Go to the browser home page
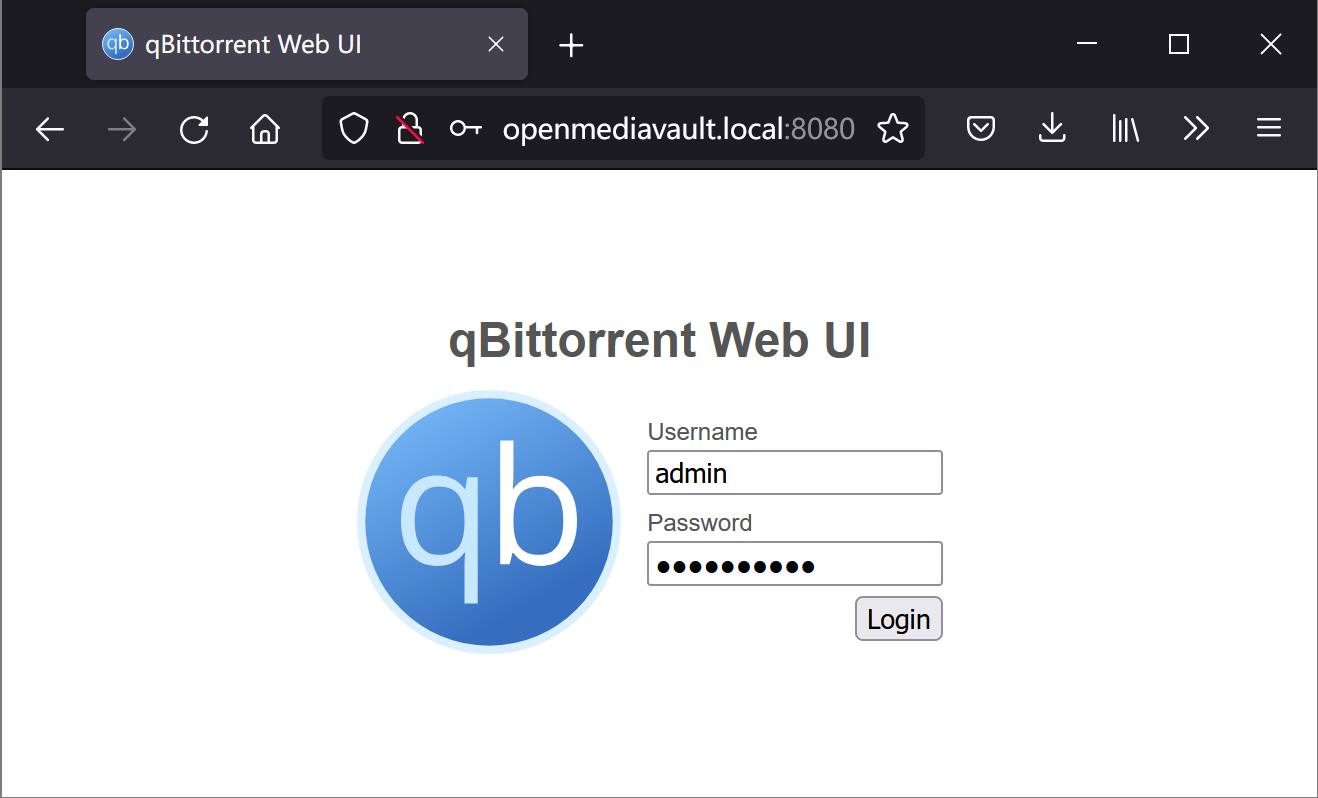The image size is (1318, 798). (265, 129)
